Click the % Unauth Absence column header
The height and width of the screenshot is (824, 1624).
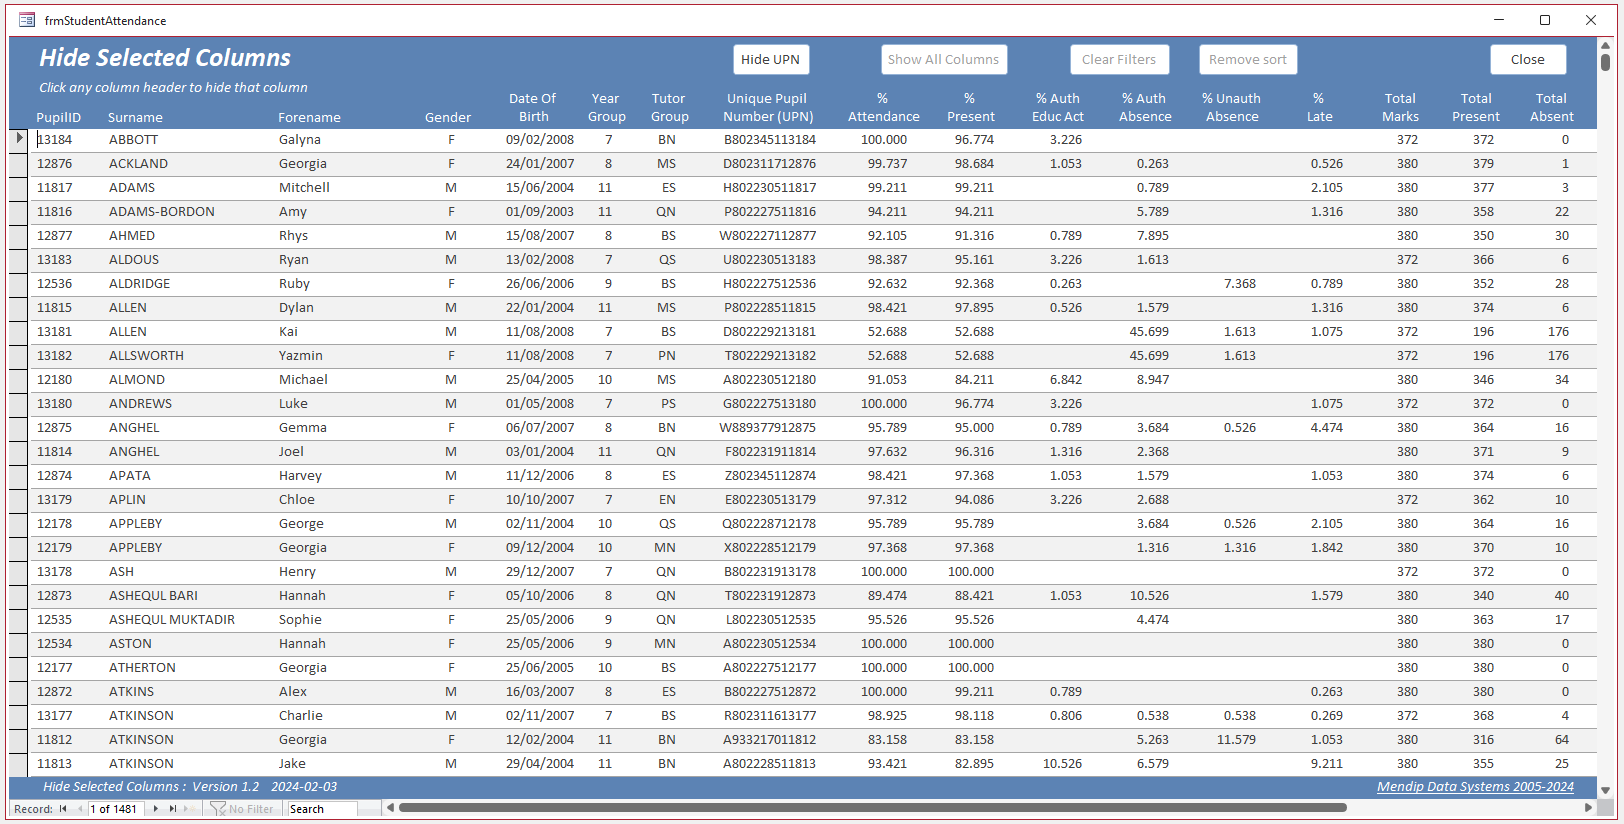[x=1232, y=108]
